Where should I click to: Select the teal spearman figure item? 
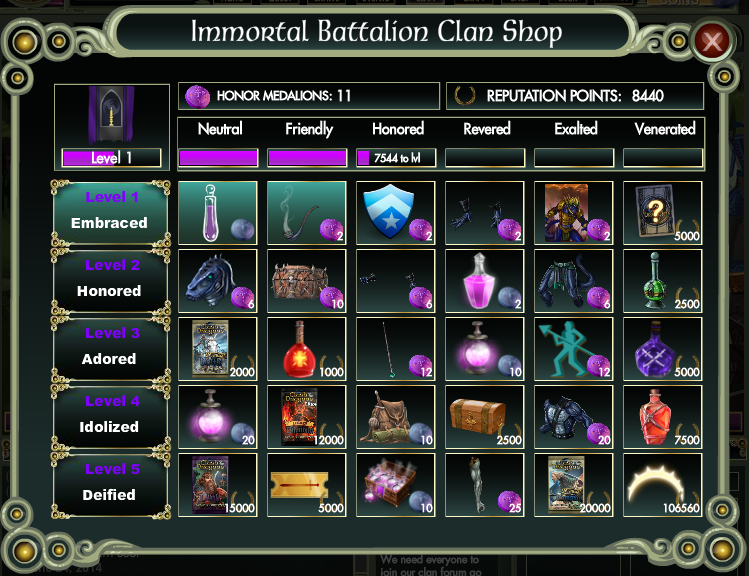(573, 349)
